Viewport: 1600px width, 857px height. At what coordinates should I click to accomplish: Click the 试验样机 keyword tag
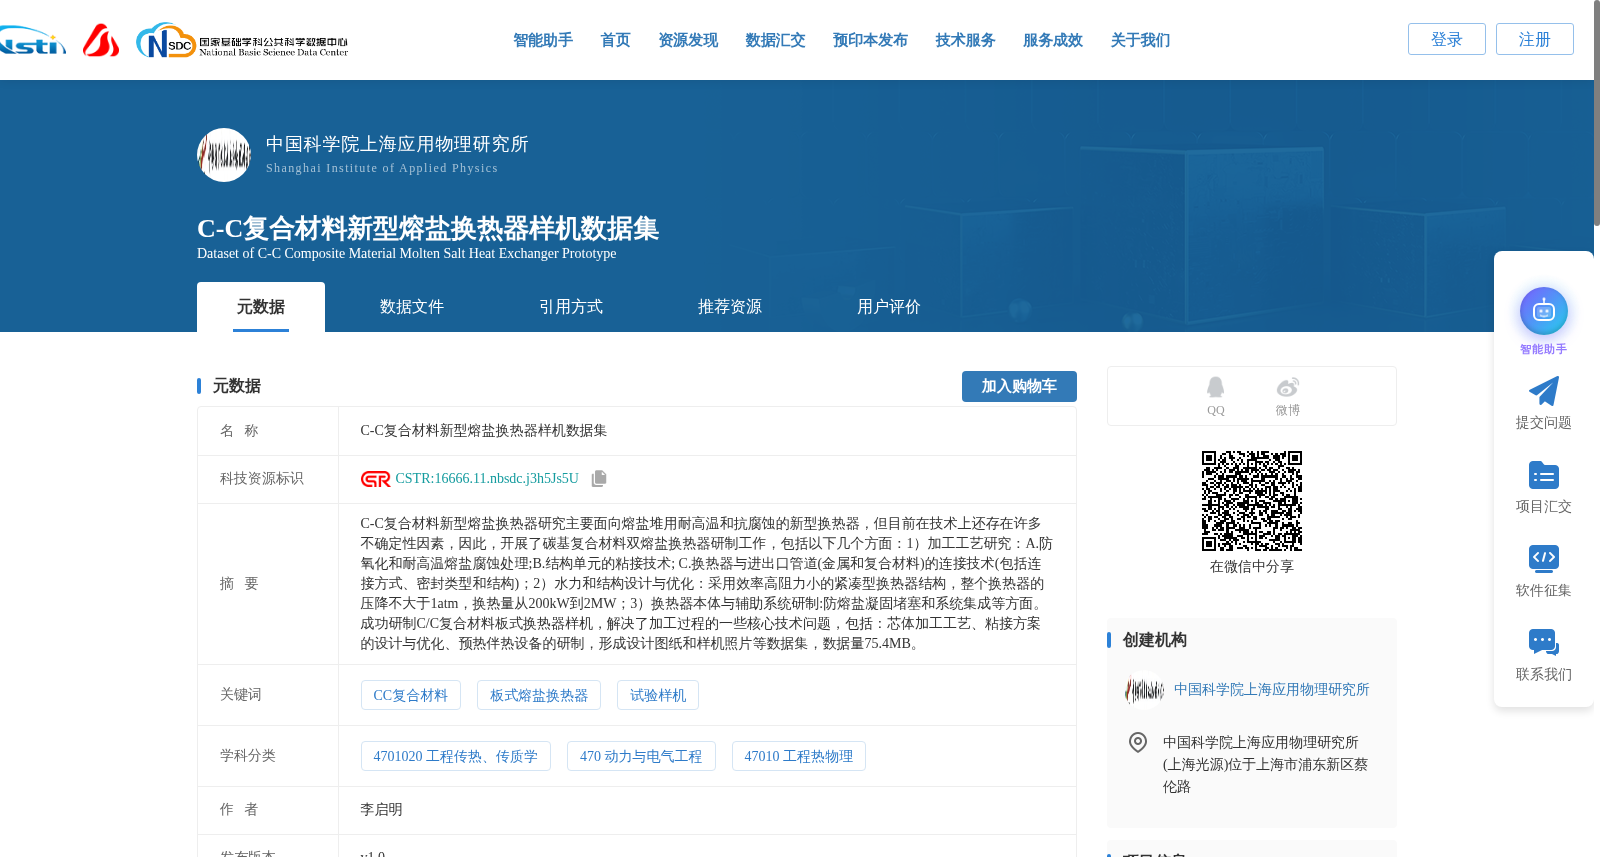[658, 695]
